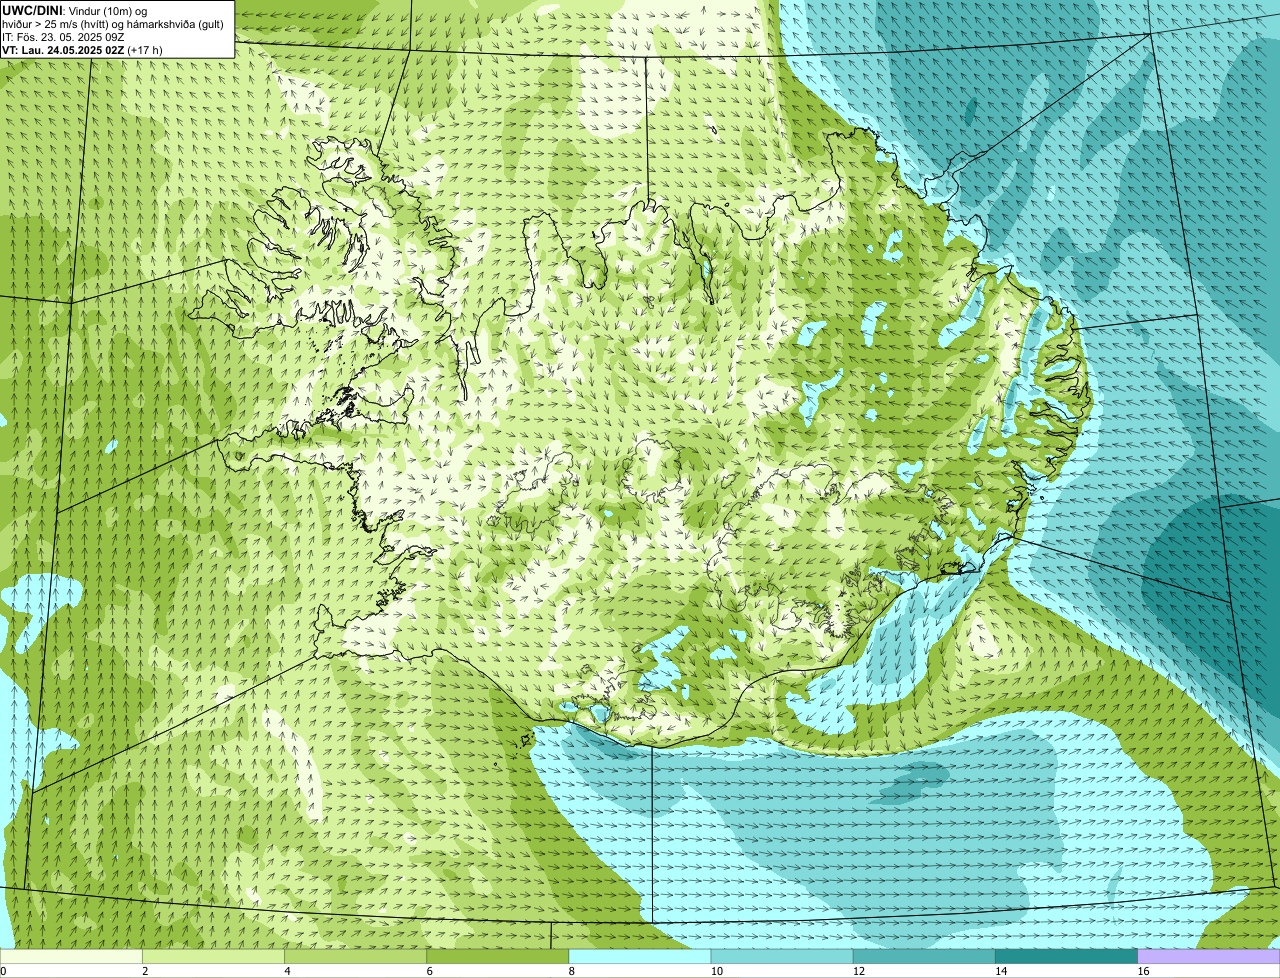Viewport: 1280px width, 978px height.
Task: Click the purple above-16 m/s legend swatch
Action: pyautogui.click(x=1209, y=956)
